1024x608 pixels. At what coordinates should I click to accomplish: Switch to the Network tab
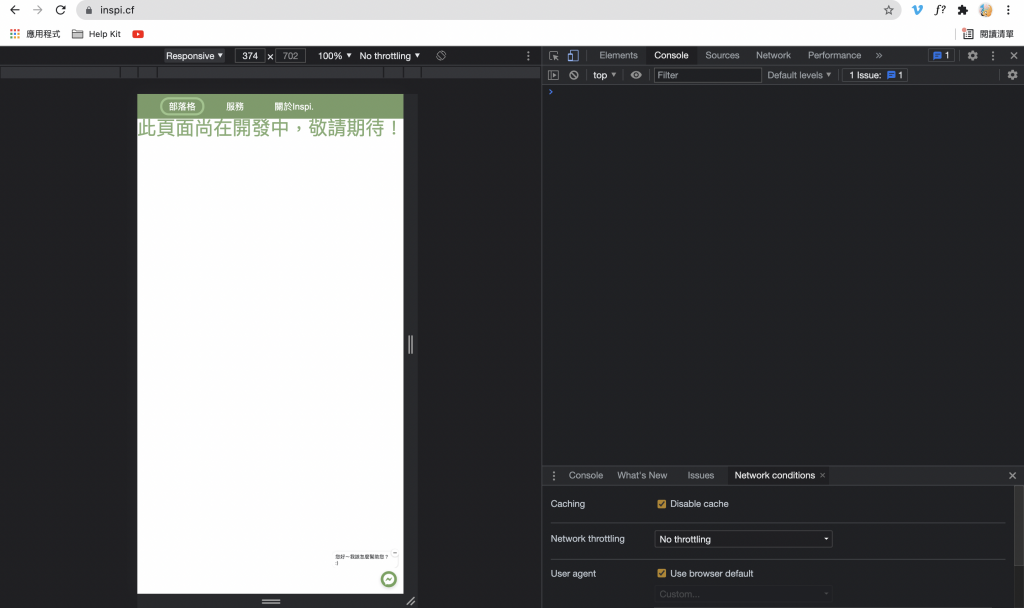coord(773,56)
